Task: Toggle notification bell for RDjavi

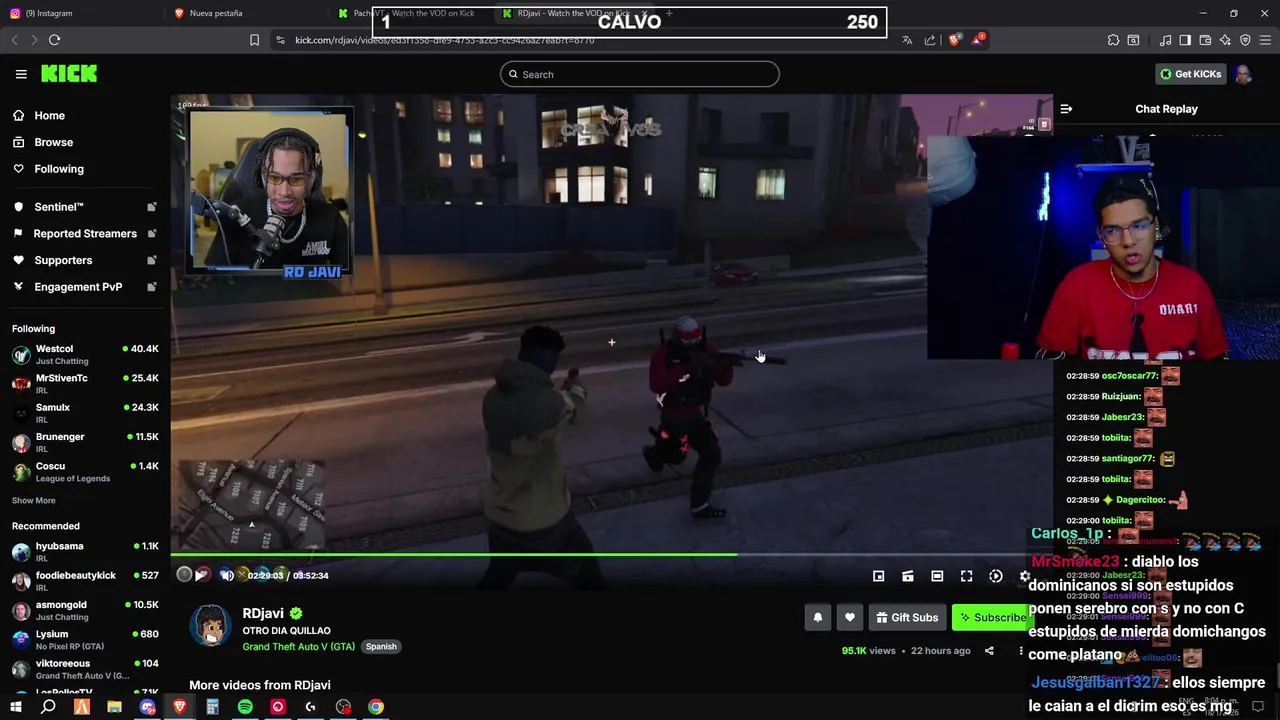Action: point(818,617)
